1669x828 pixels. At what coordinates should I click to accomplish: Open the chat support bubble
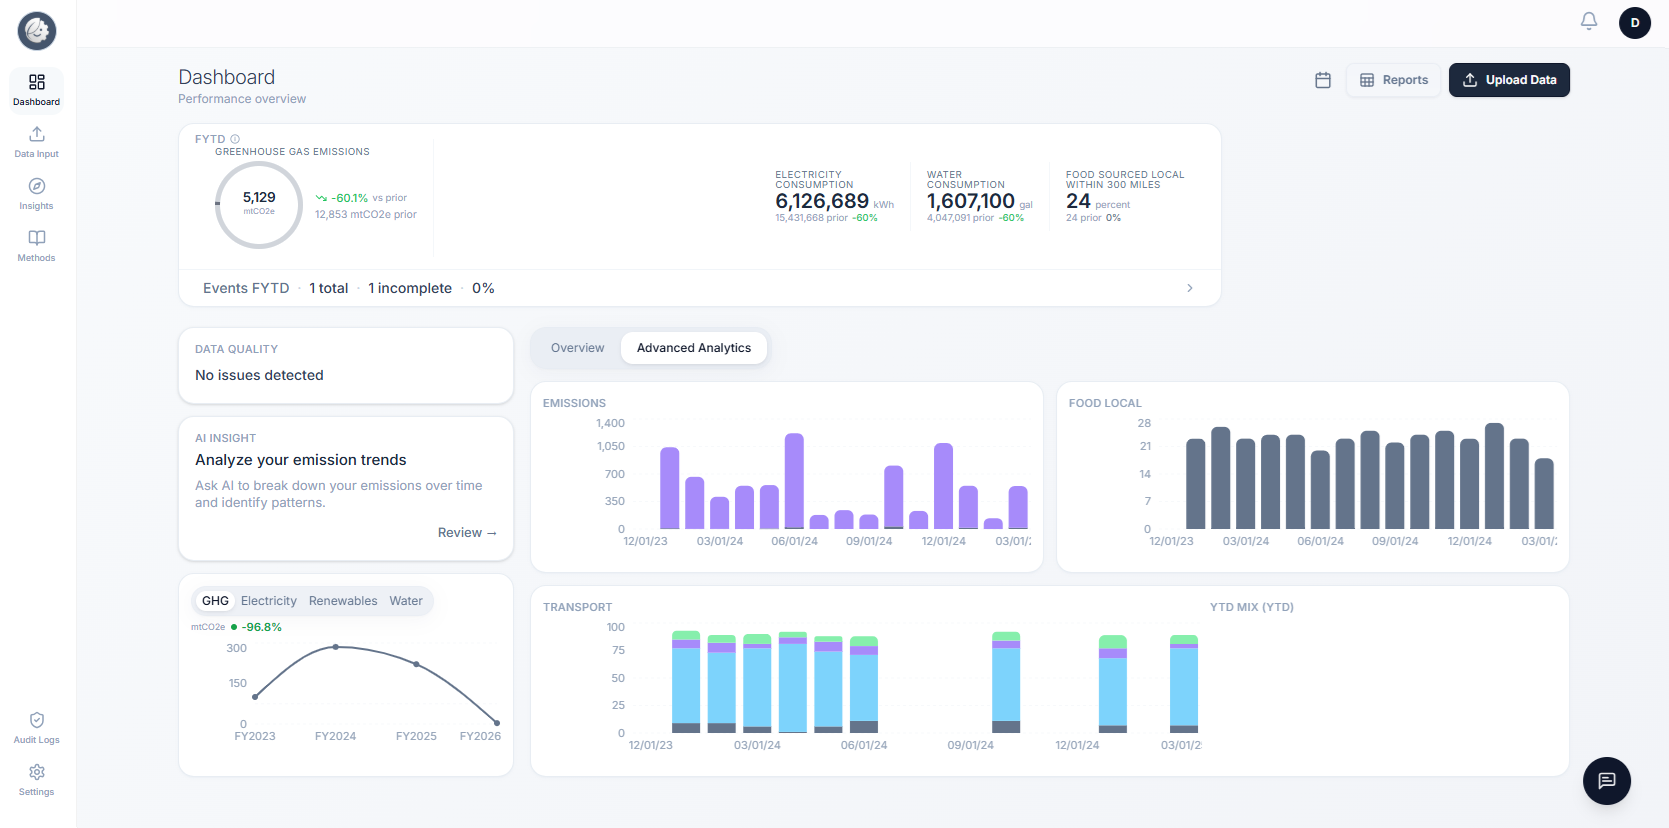coord(1606,781)
